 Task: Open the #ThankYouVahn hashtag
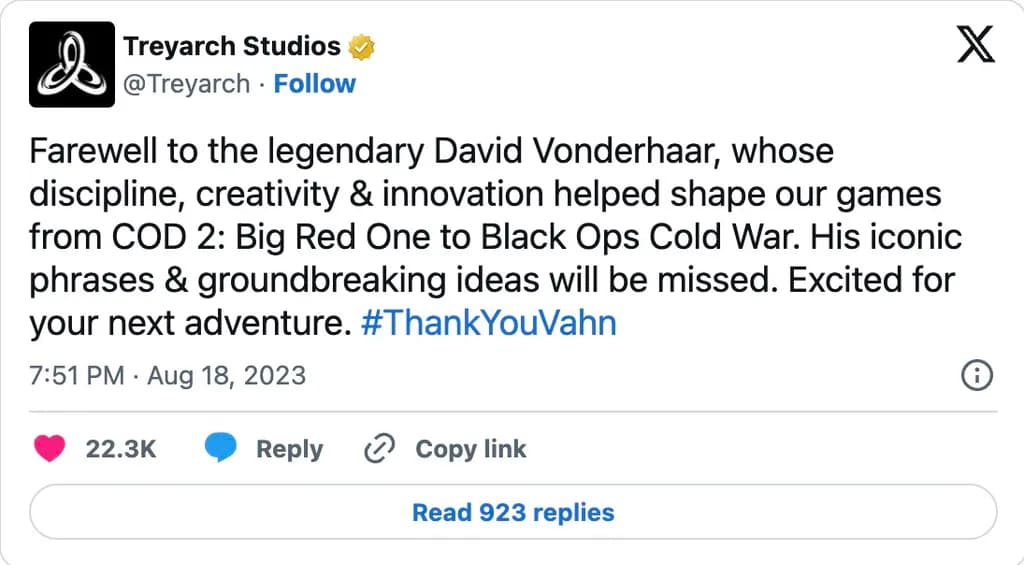point(488,323)
